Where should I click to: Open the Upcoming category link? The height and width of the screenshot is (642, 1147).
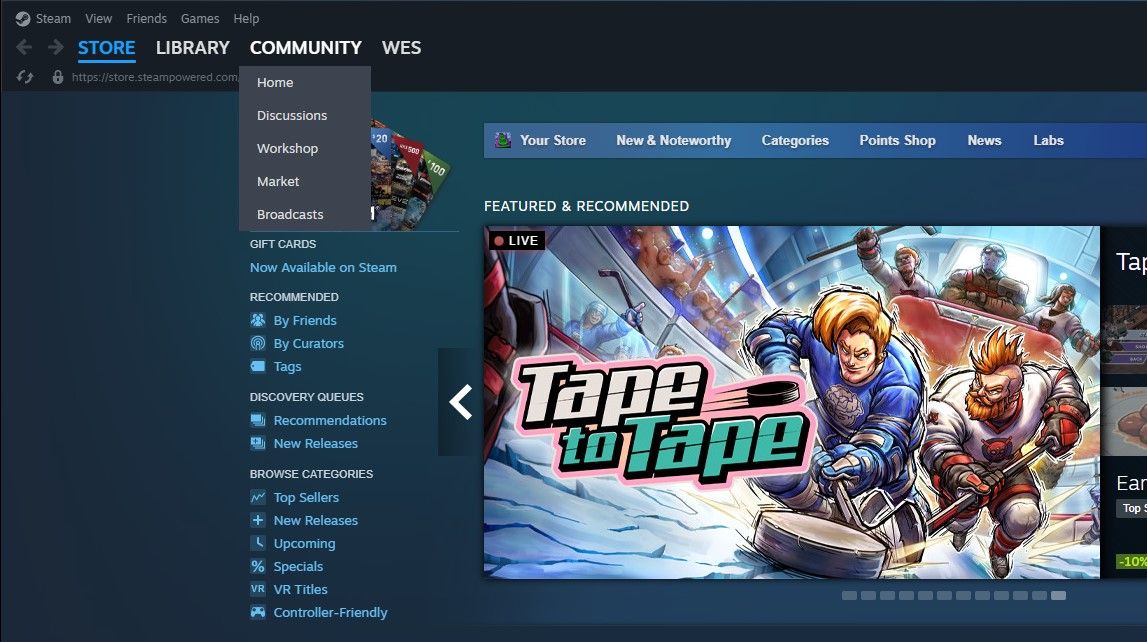click(304, 543)
